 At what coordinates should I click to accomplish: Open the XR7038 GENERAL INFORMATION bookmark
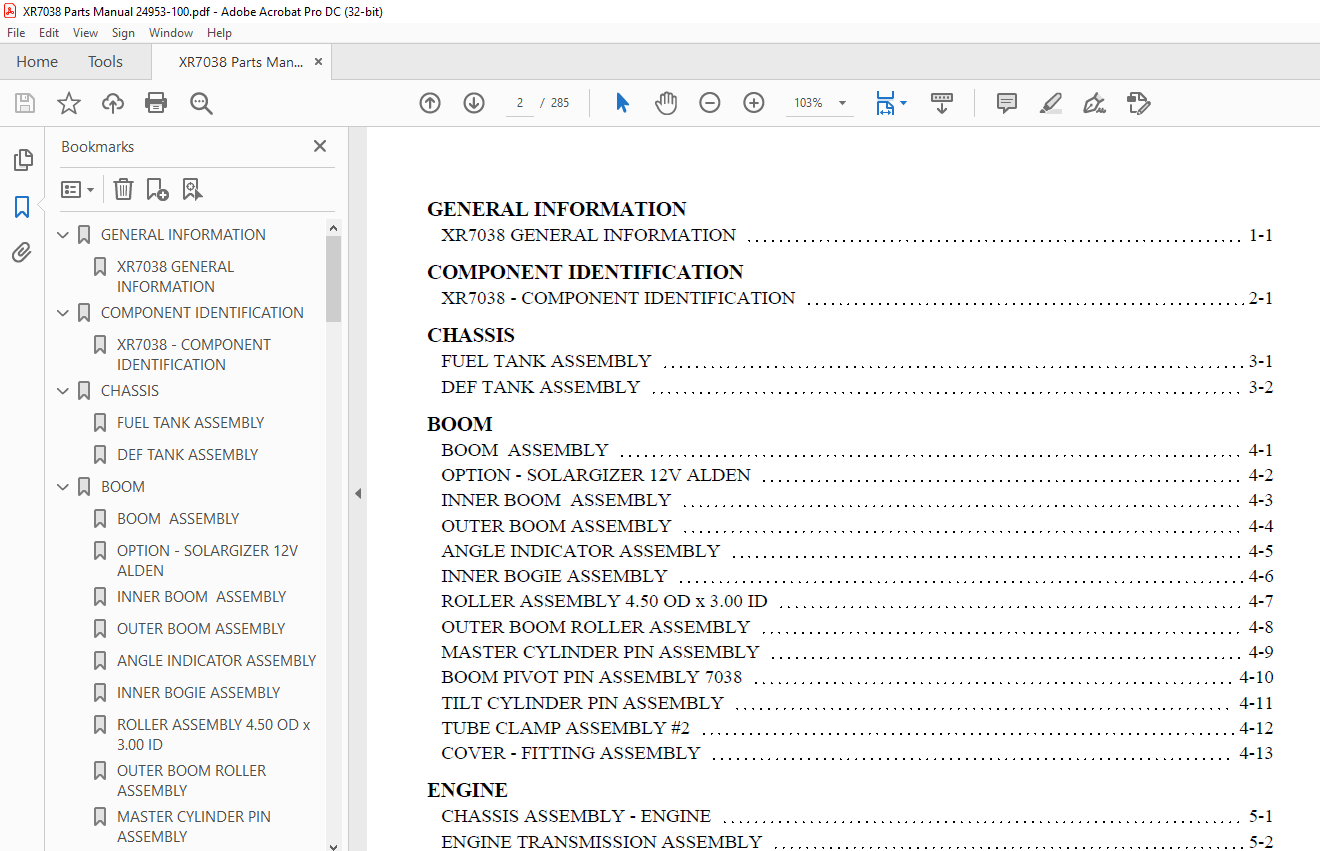[x=176, y=277]
